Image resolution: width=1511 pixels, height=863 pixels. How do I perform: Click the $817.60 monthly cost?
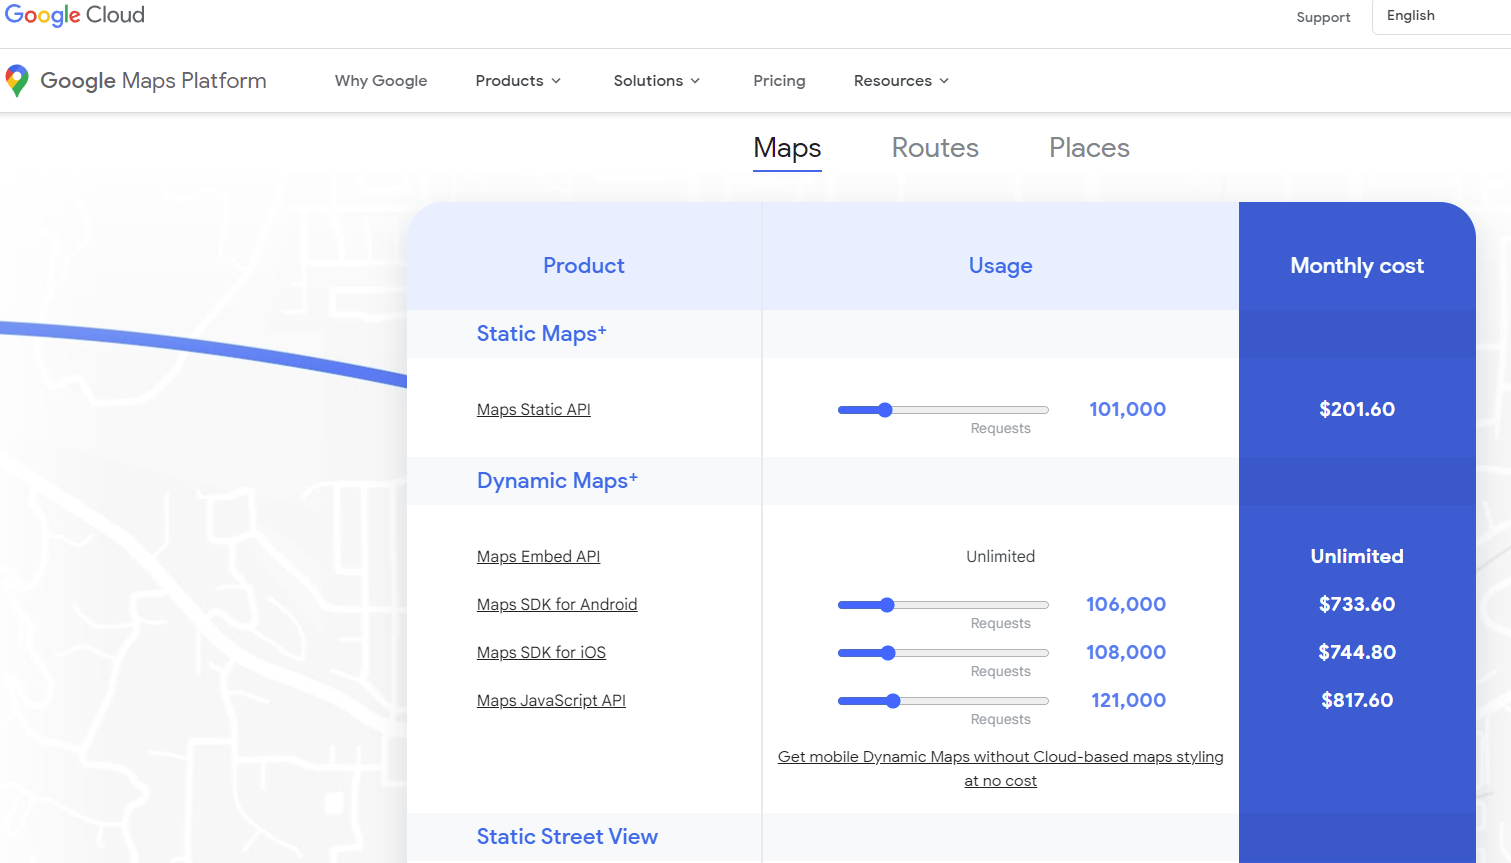tap(1357, 700)
